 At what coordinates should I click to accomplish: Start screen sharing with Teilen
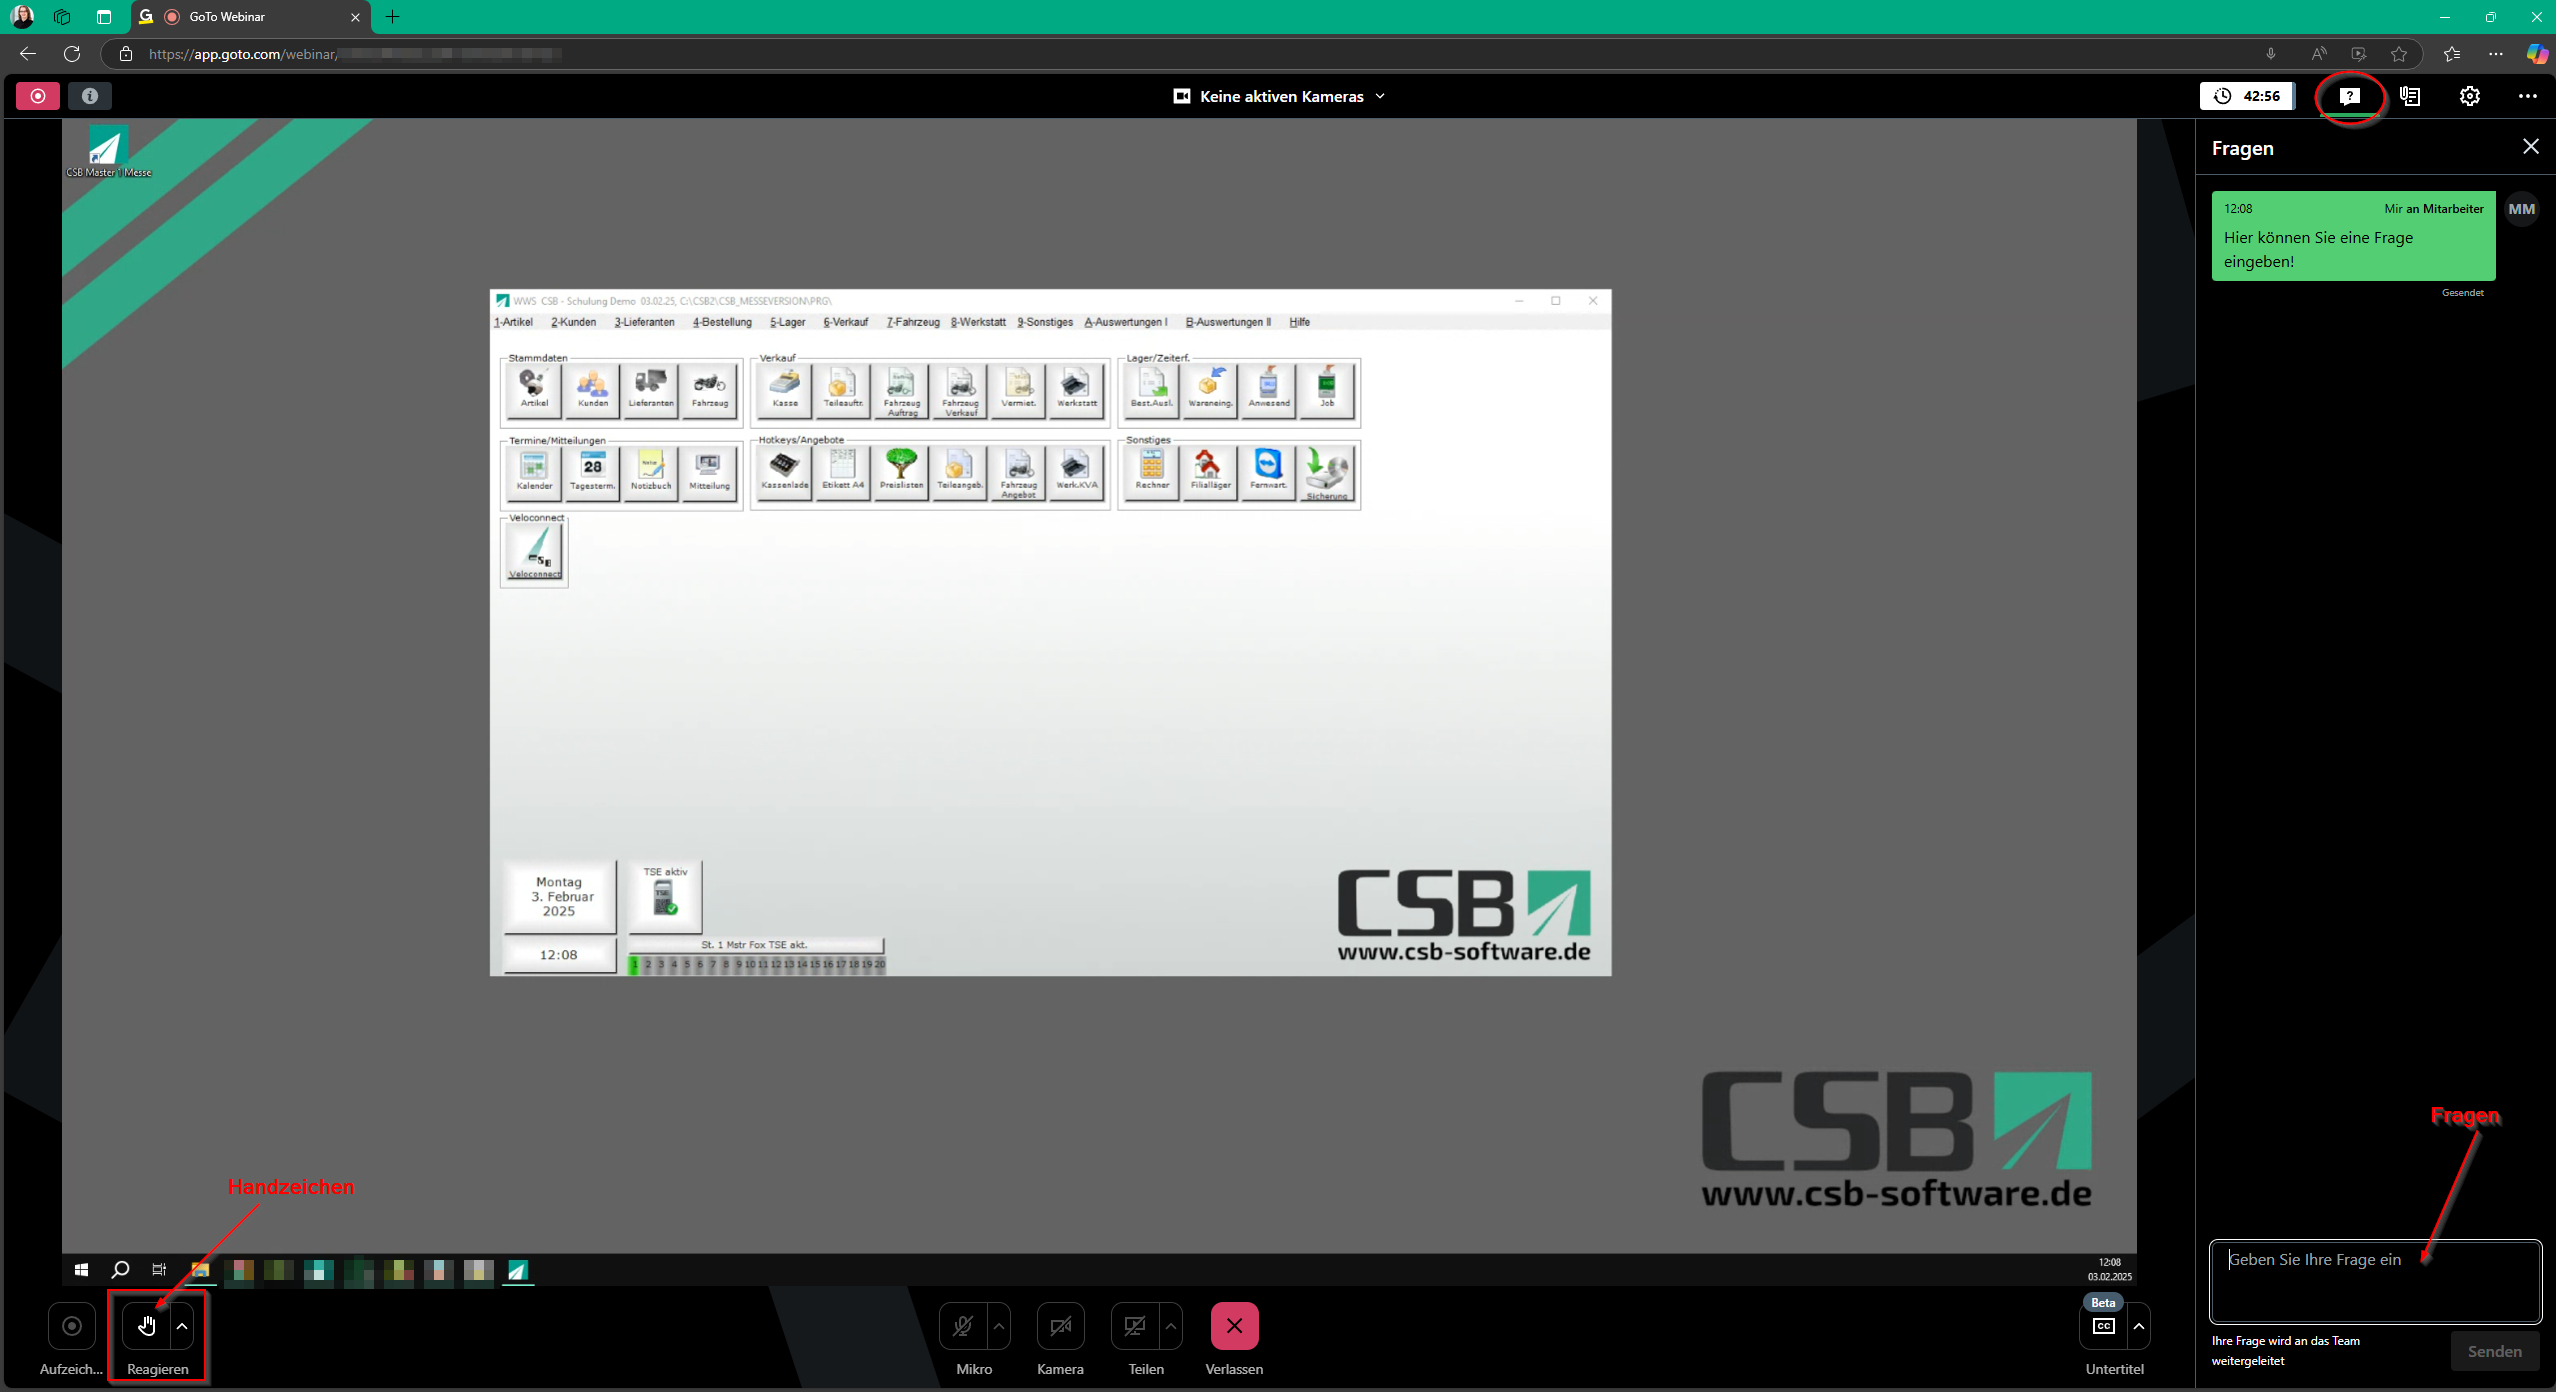(1135, 1326)
